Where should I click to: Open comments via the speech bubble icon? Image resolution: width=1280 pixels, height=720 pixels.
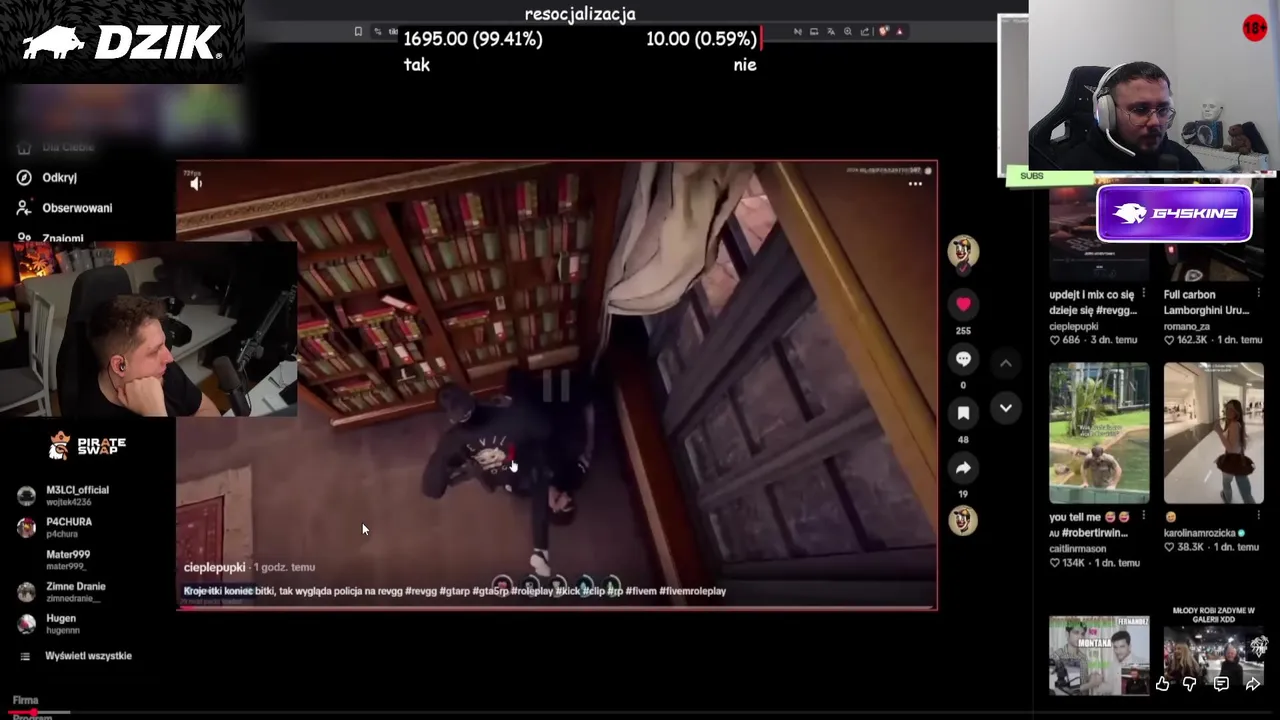[x=963, y=359]
